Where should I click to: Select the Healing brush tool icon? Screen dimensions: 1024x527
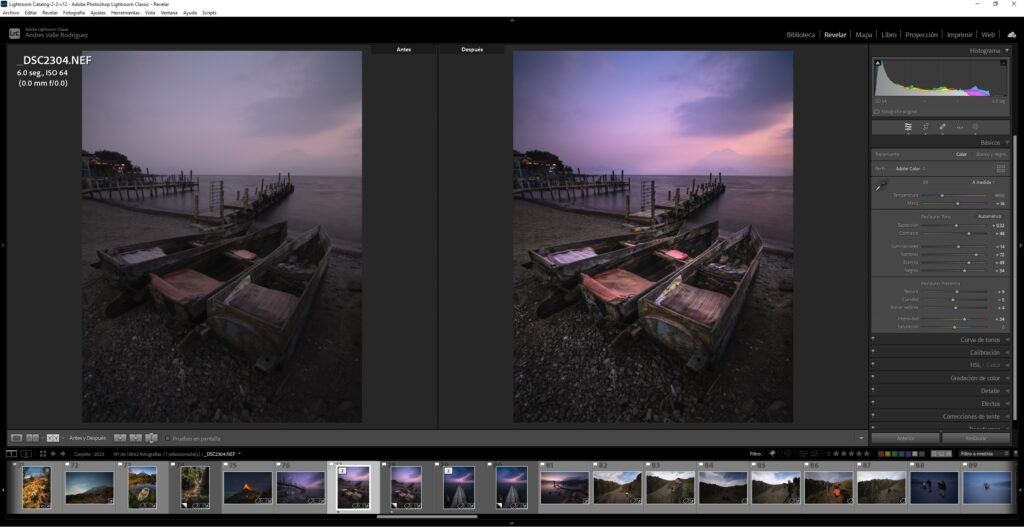pyautogui.click(x=942, y=127)
